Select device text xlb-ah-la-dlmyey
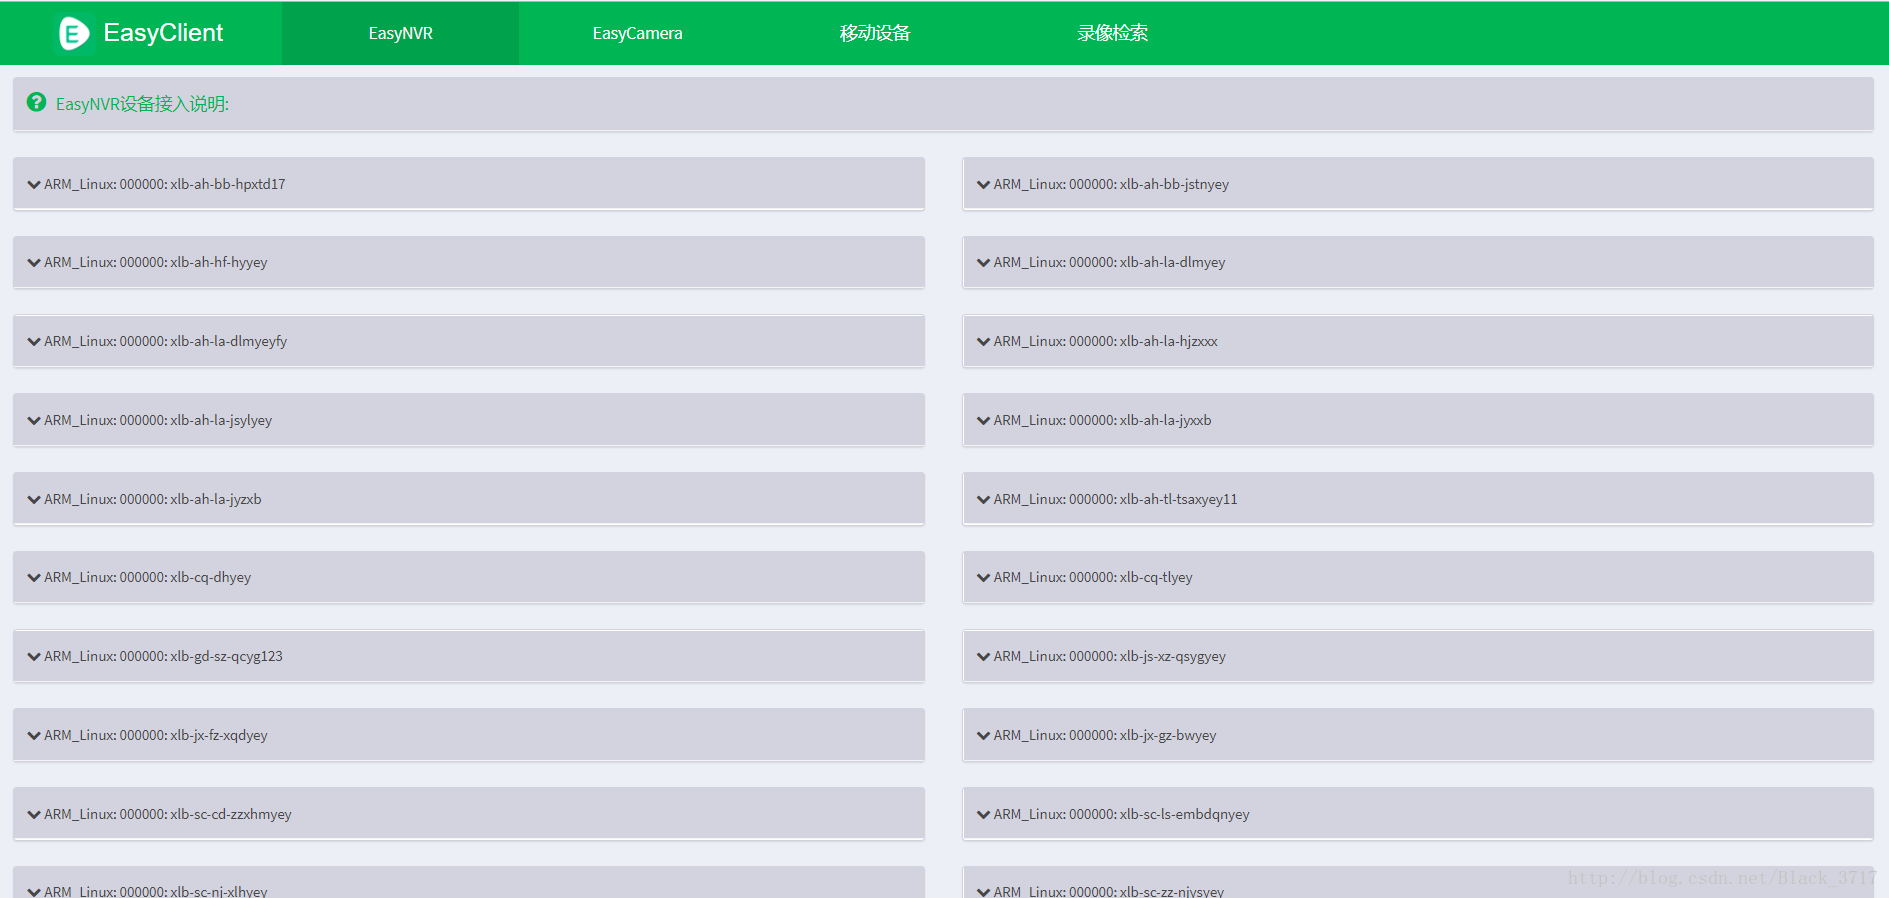 click(1172, 262)
